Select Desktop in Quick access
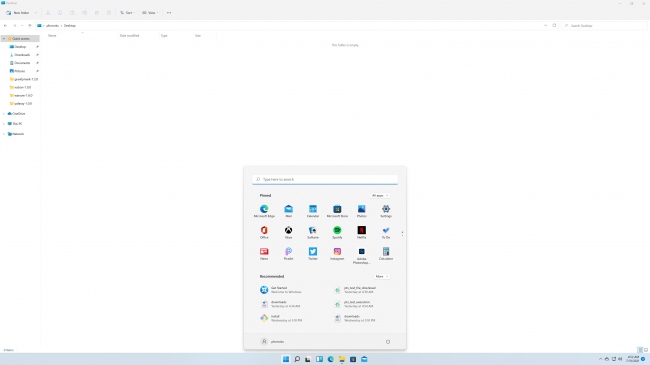Image resolution: width=650 pixels, height=365 pixels. (20, 47)
